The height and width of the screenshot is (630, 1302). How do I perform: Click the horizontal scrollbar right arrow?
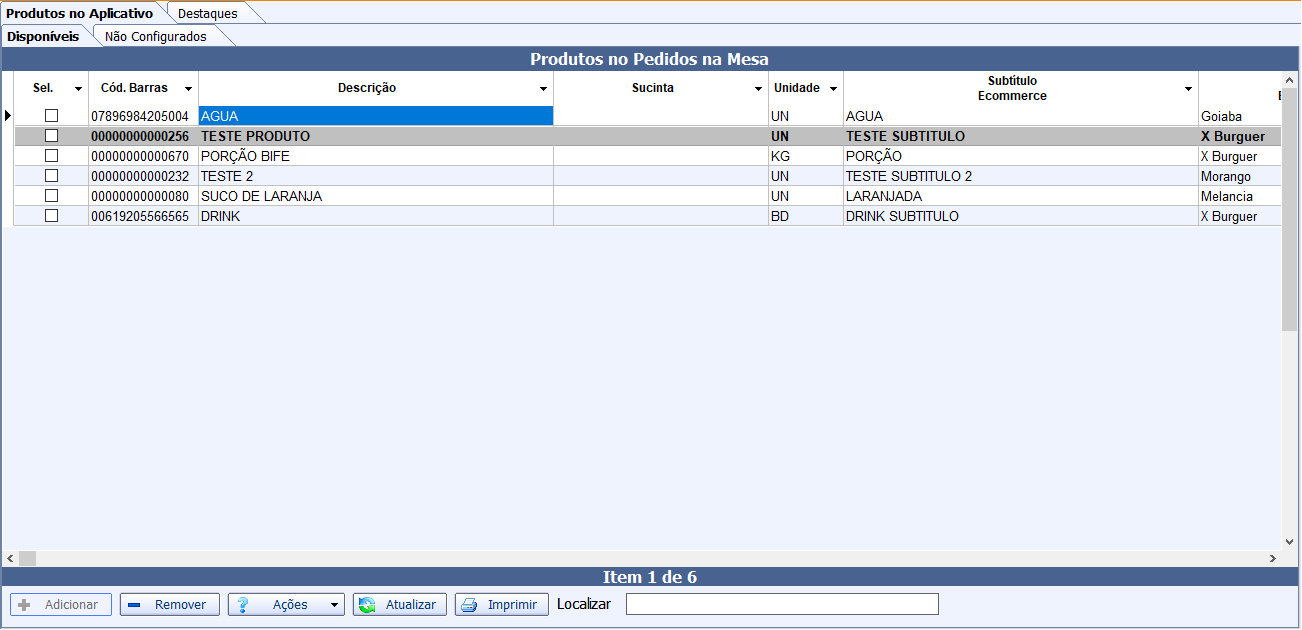pyautogui.click(x=1273, y=558)
